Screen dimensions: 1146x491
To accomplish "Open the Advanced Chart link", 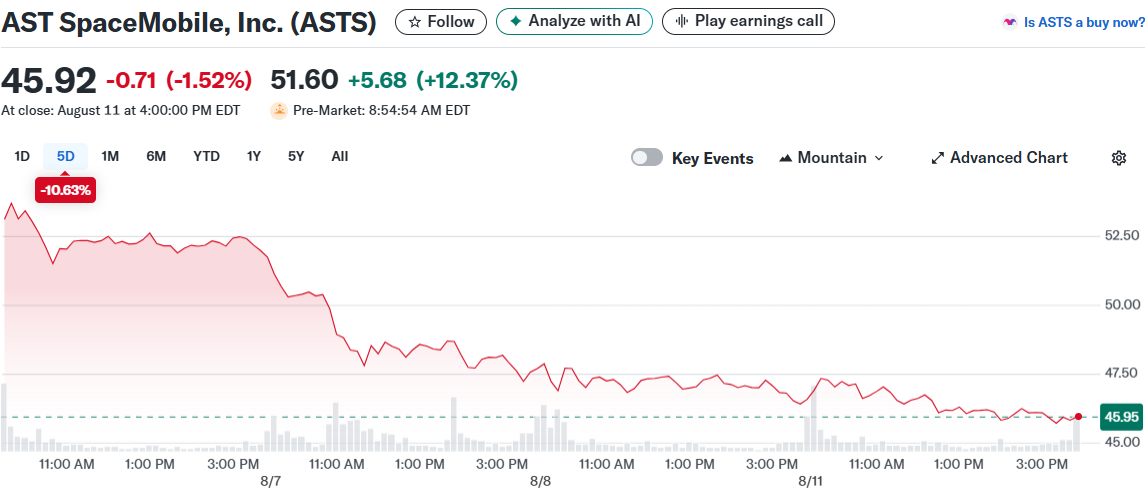I will point(1000,158).
